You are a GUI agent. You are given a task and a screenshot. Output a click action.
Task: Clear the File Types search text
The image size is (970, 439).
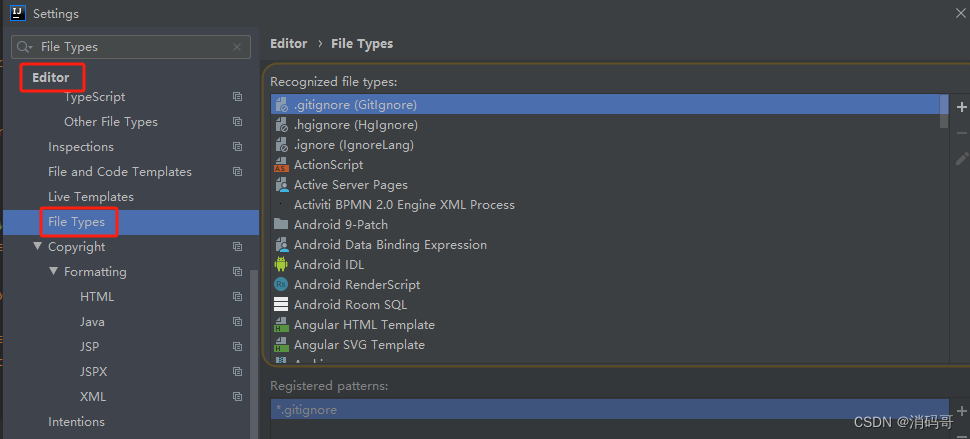(x=237, y=47)
